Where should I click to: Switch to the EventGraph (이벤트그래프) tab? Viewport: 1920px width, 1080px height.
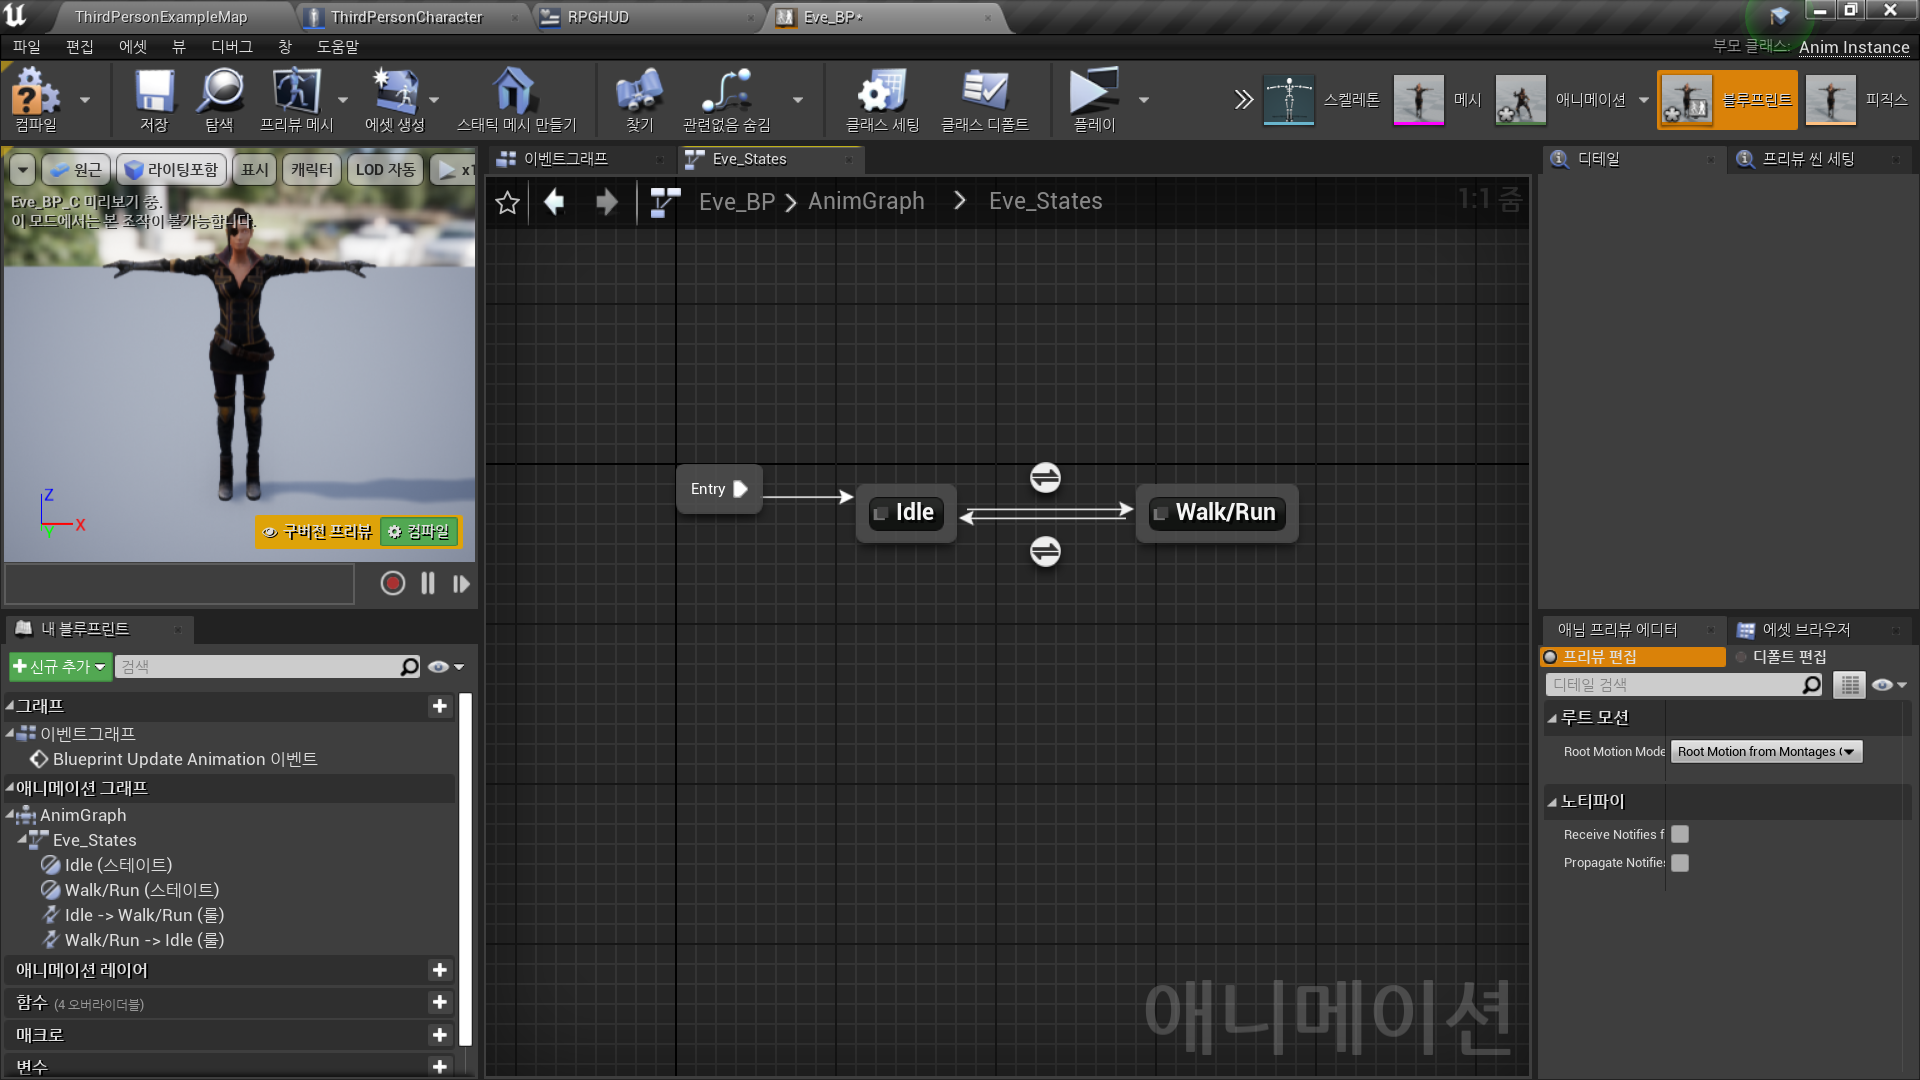tap(565, 159)
